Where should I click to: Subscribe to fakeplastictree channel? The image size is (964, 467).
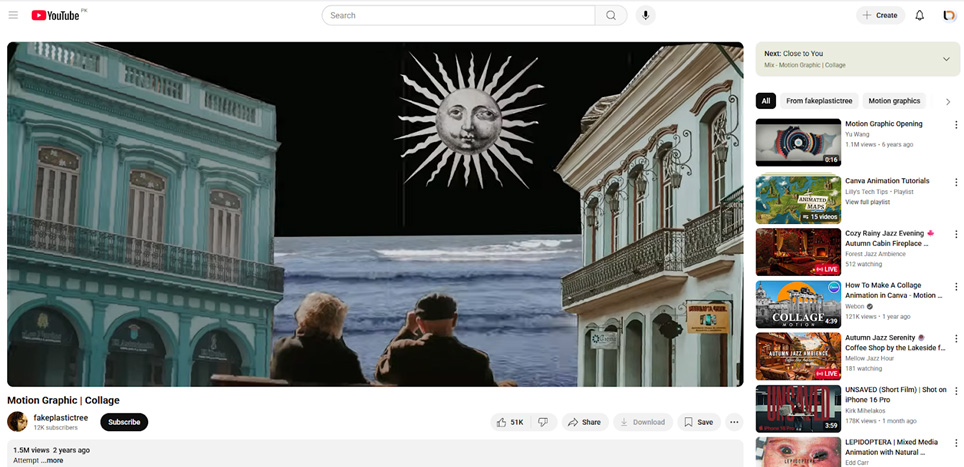(124, 422)
